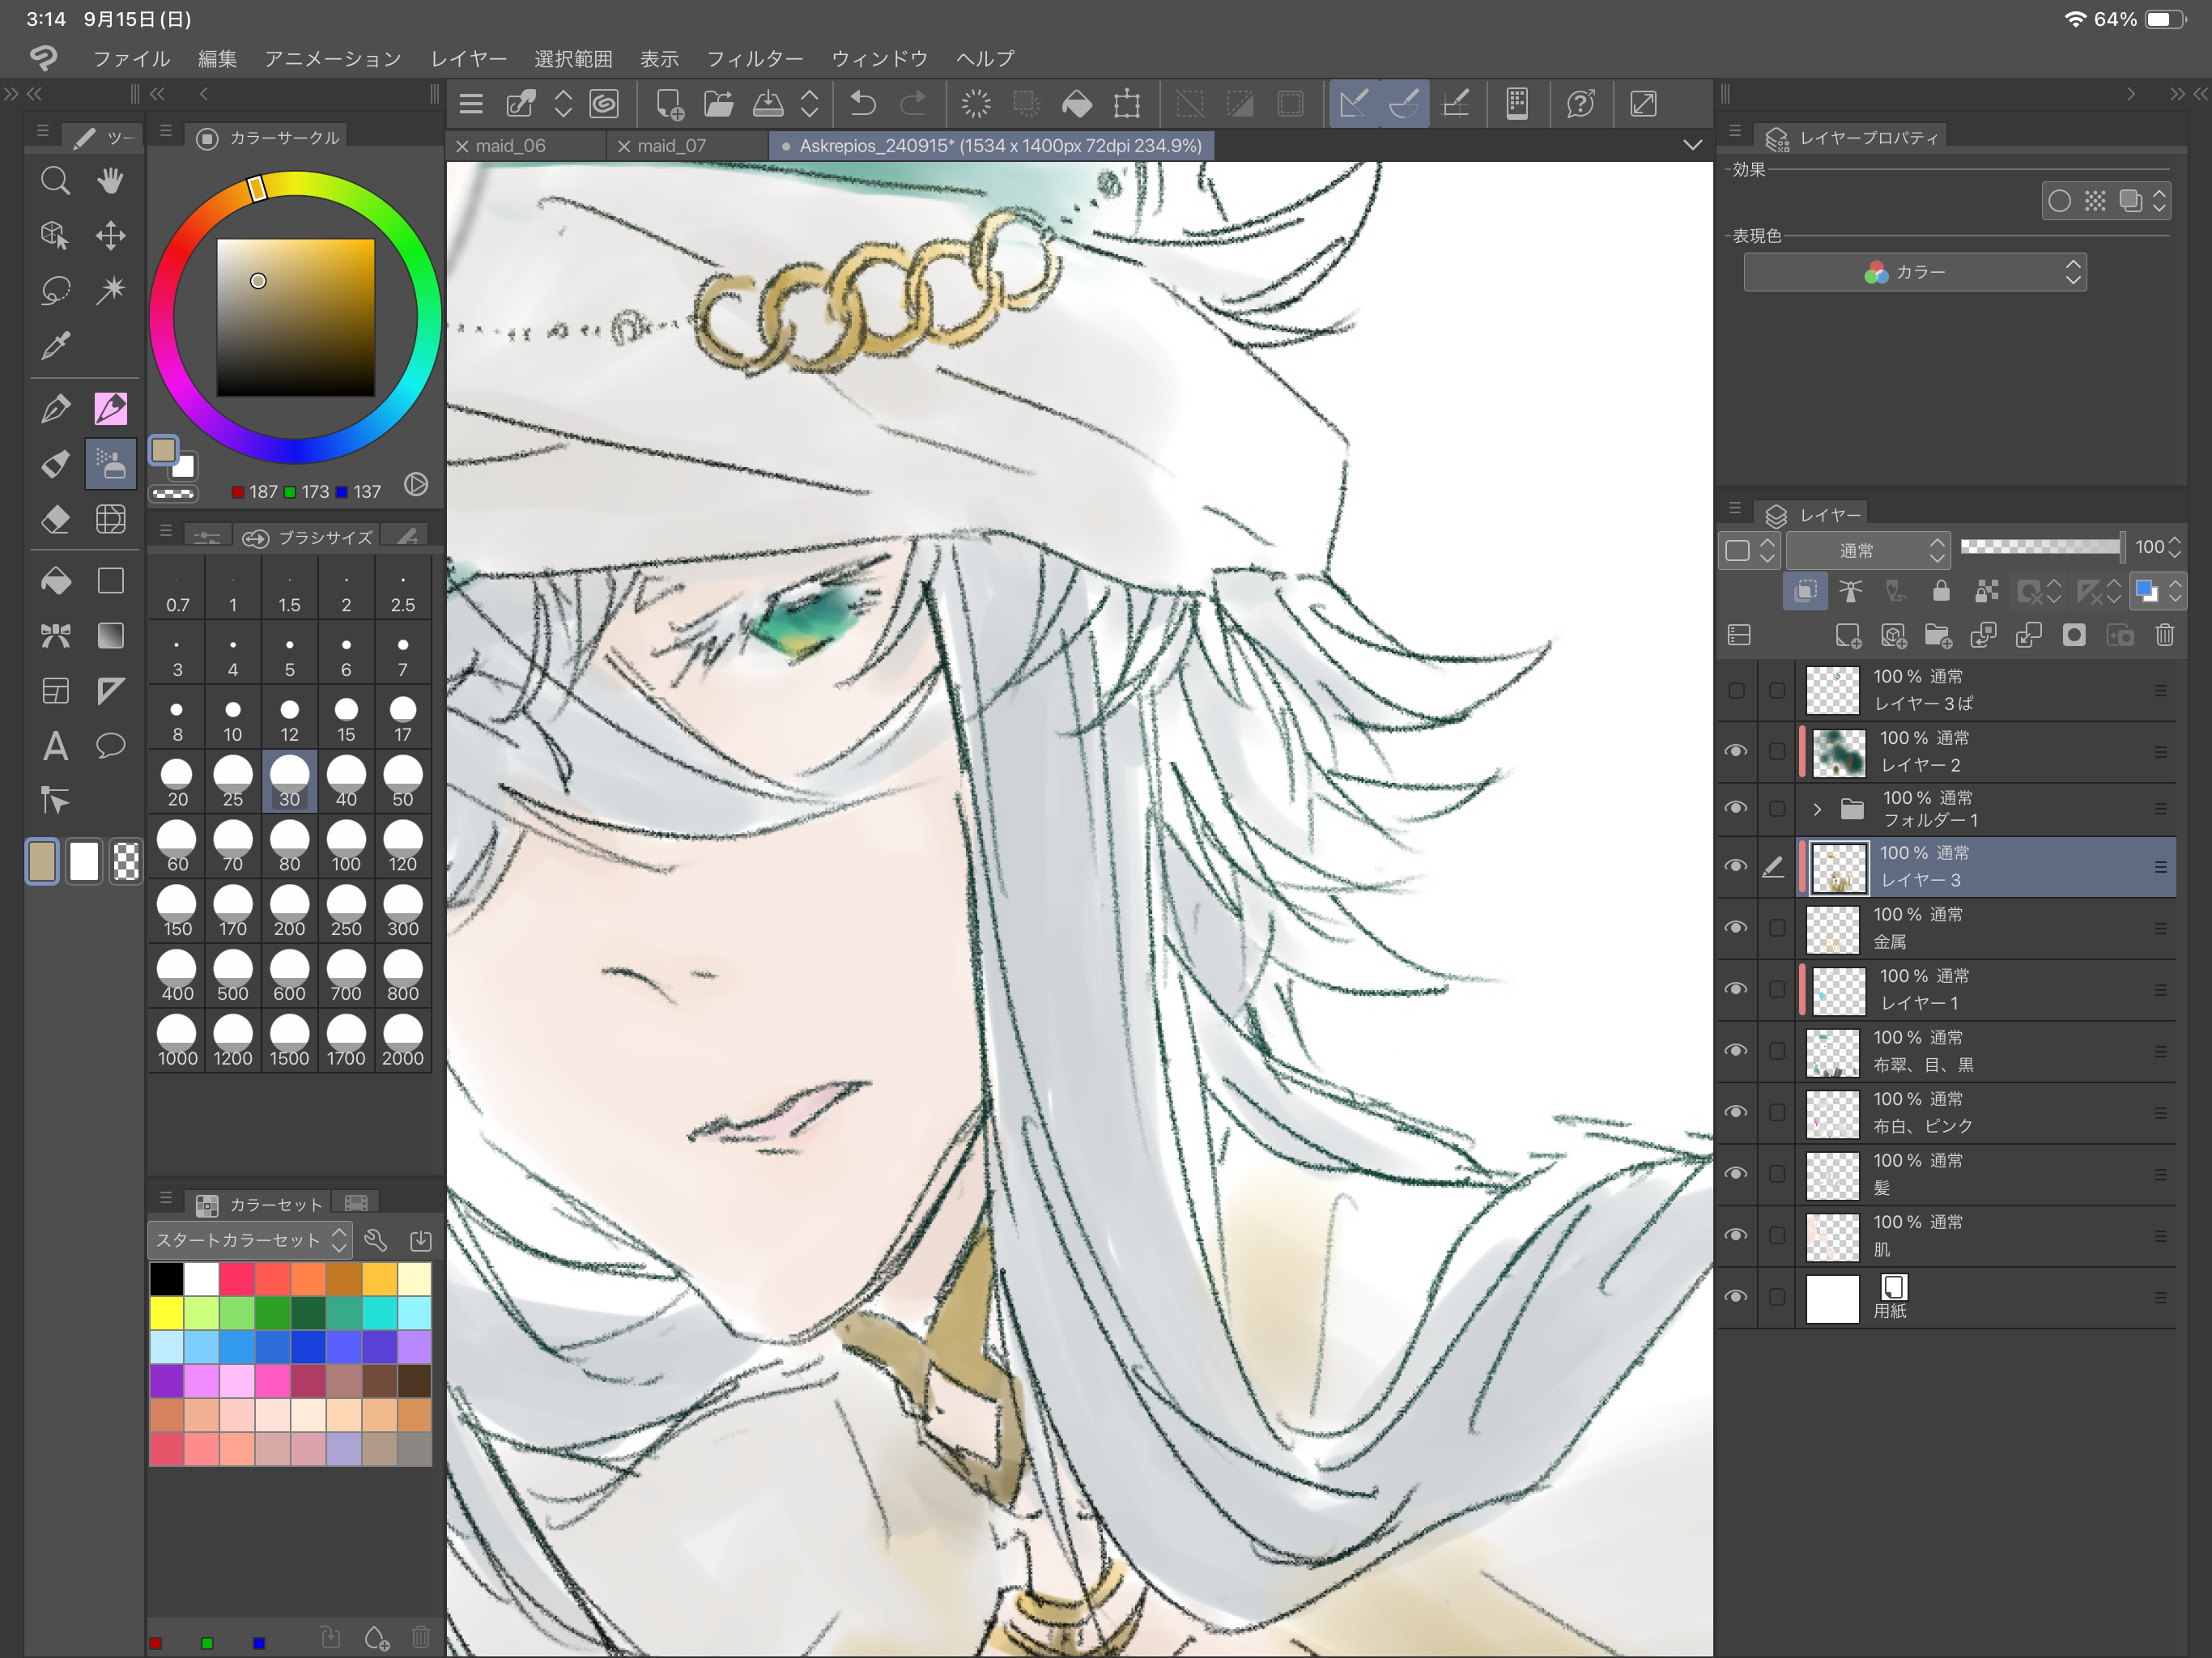The width and height of the screenshot is (2212, 1658).
Task: Toggle visibility of the 金属 layer
Action: click(1736, 928)
